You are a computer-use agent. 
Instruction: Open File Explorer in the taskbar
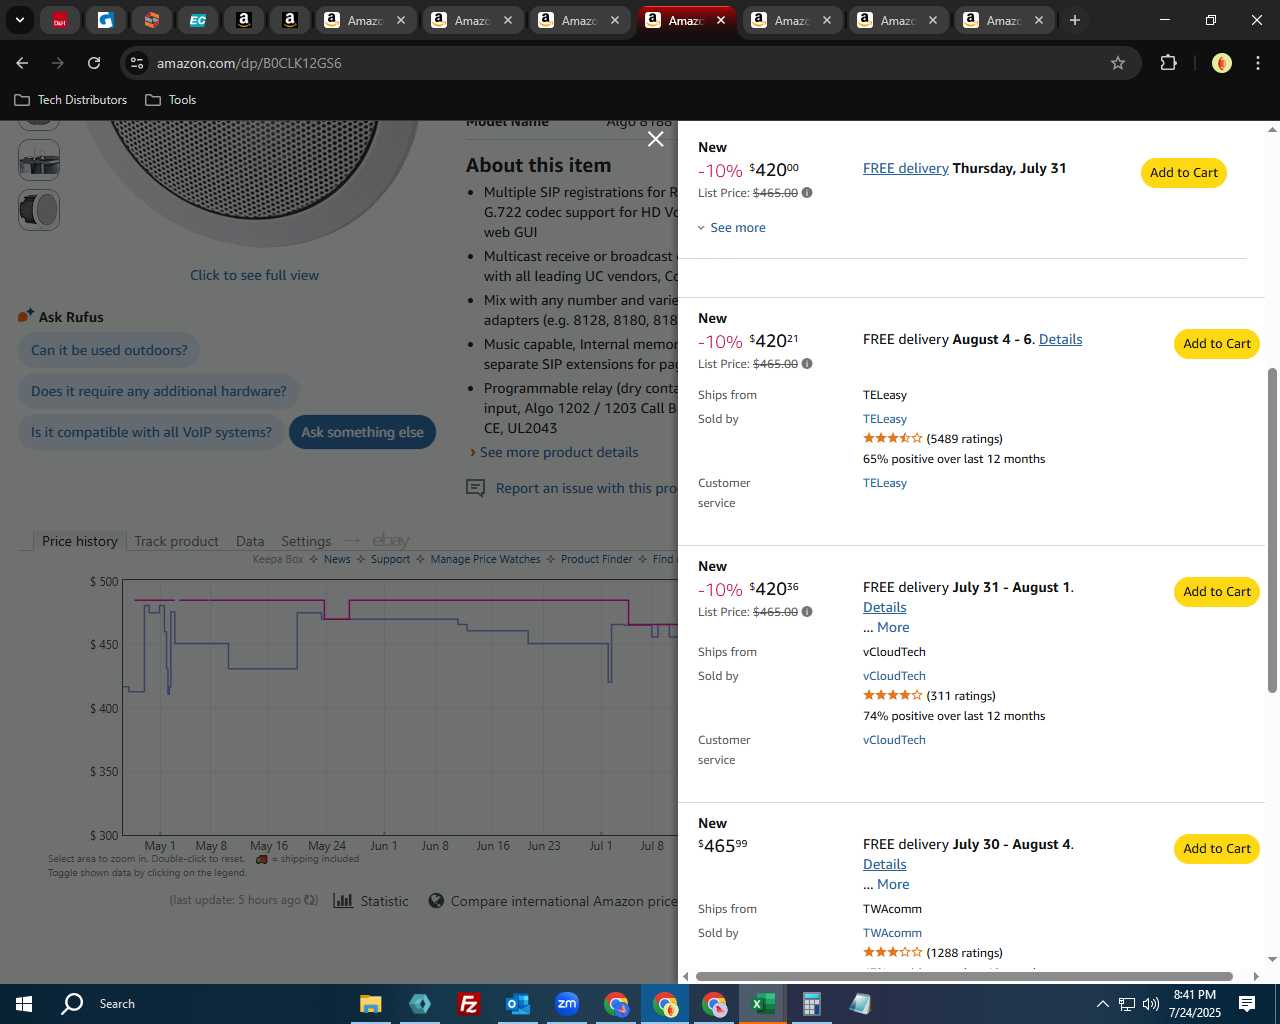pos(370,1004)
